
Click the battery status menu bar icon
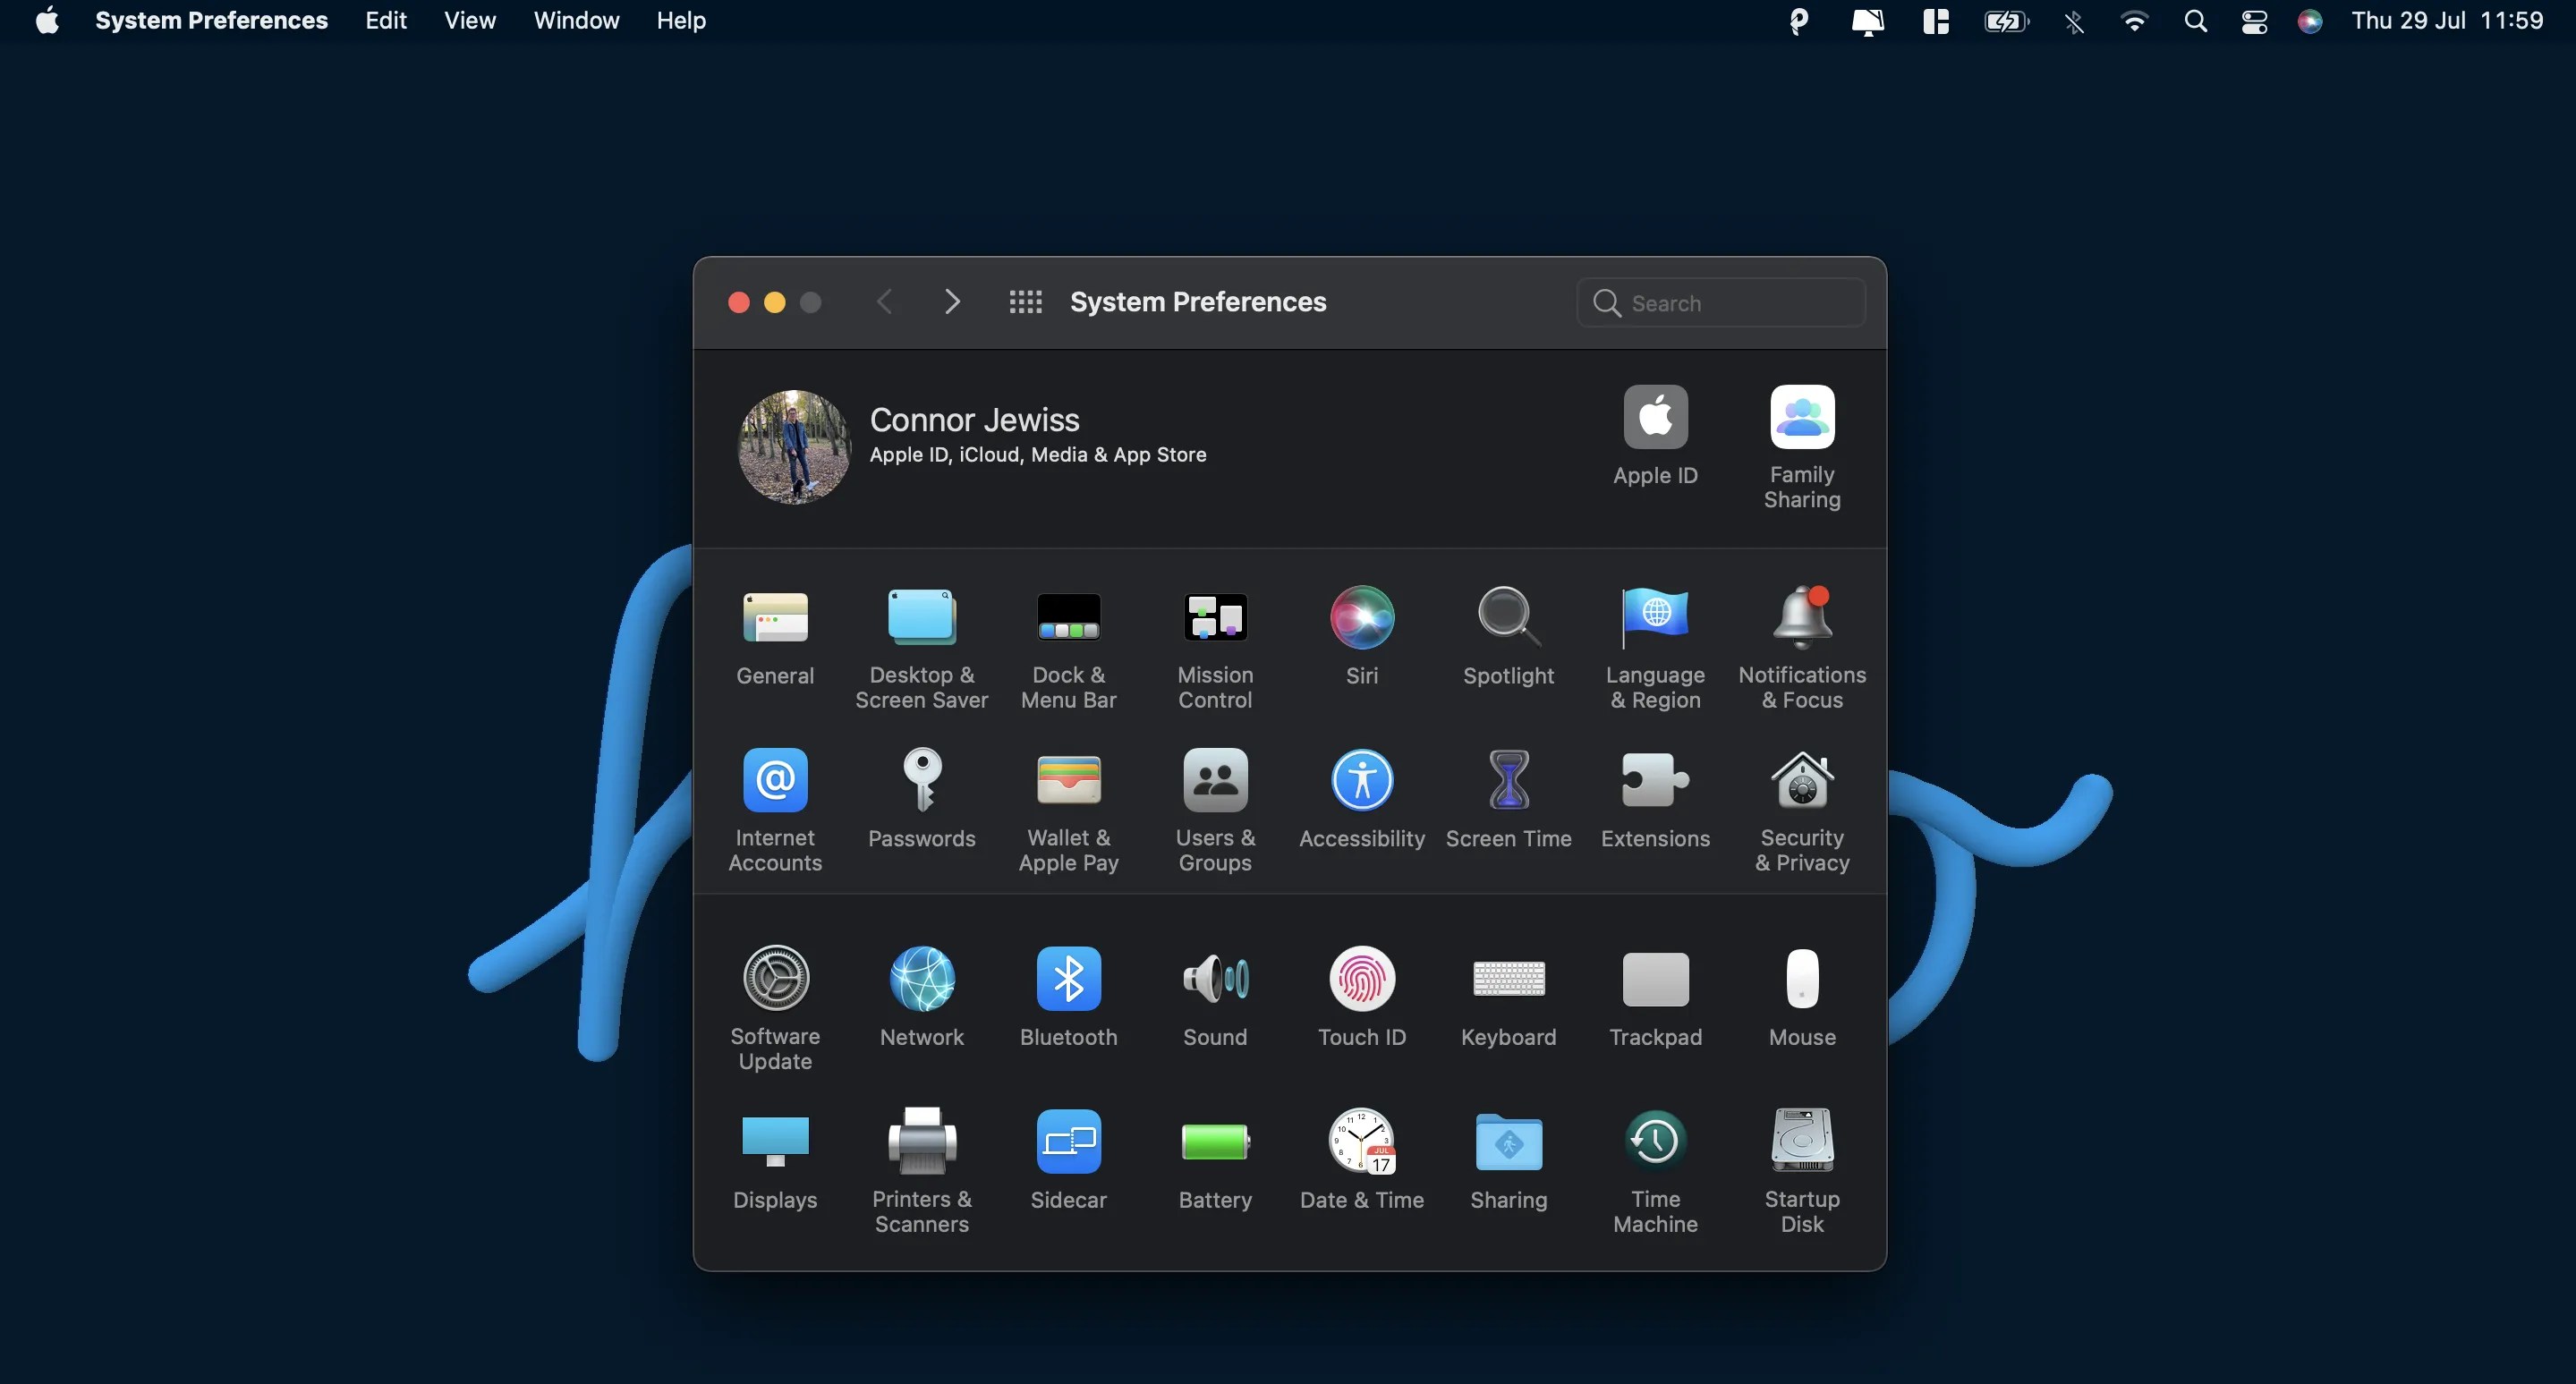(x=2006, y=21)
